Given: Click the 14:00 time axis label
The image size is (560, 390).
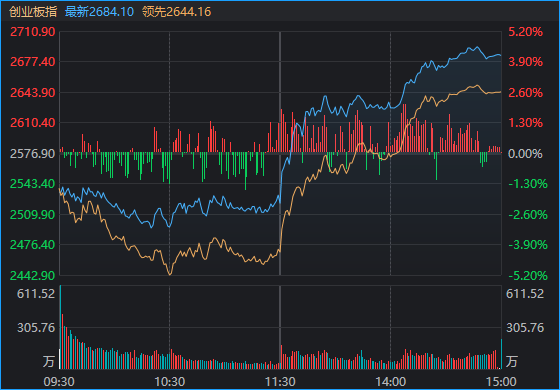Looking at the screenshot, I should pos(390,382).
